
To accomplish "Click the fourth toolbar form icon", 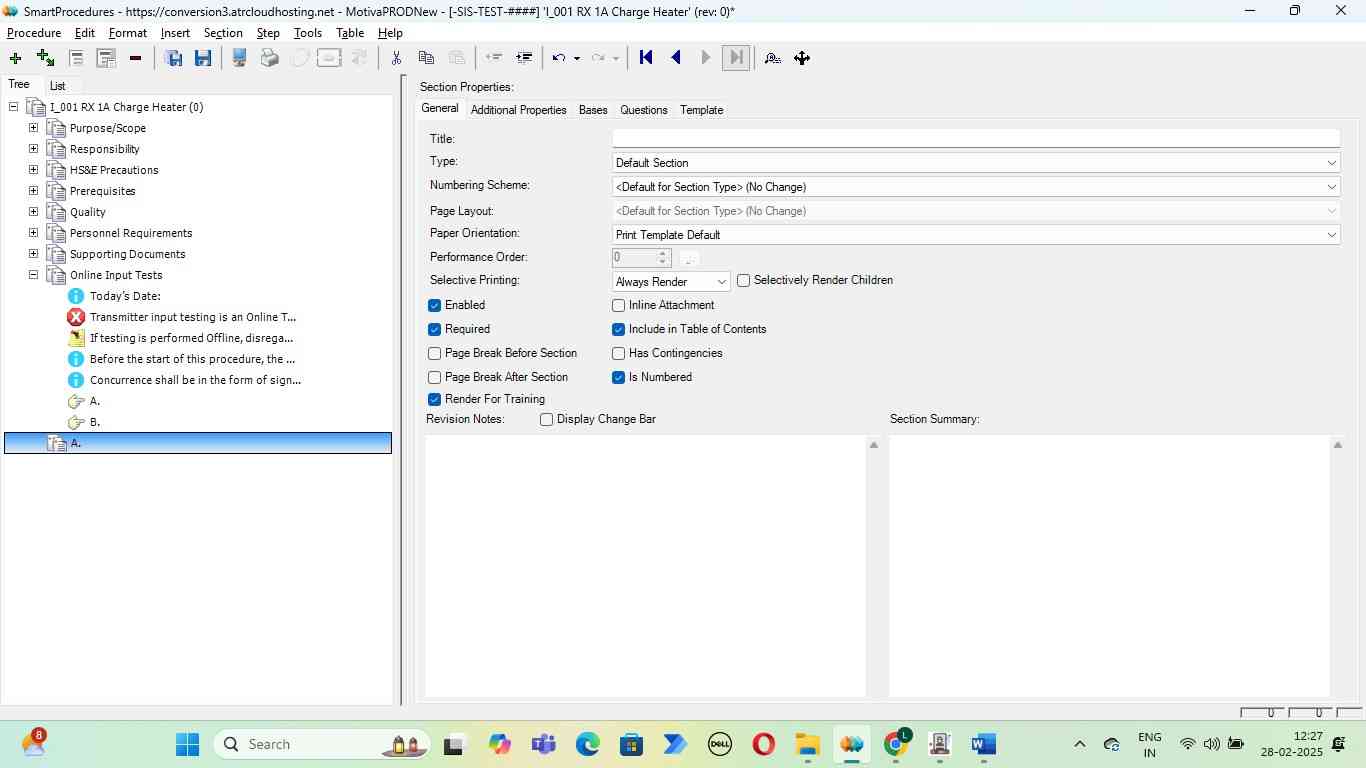I will 106,58.
